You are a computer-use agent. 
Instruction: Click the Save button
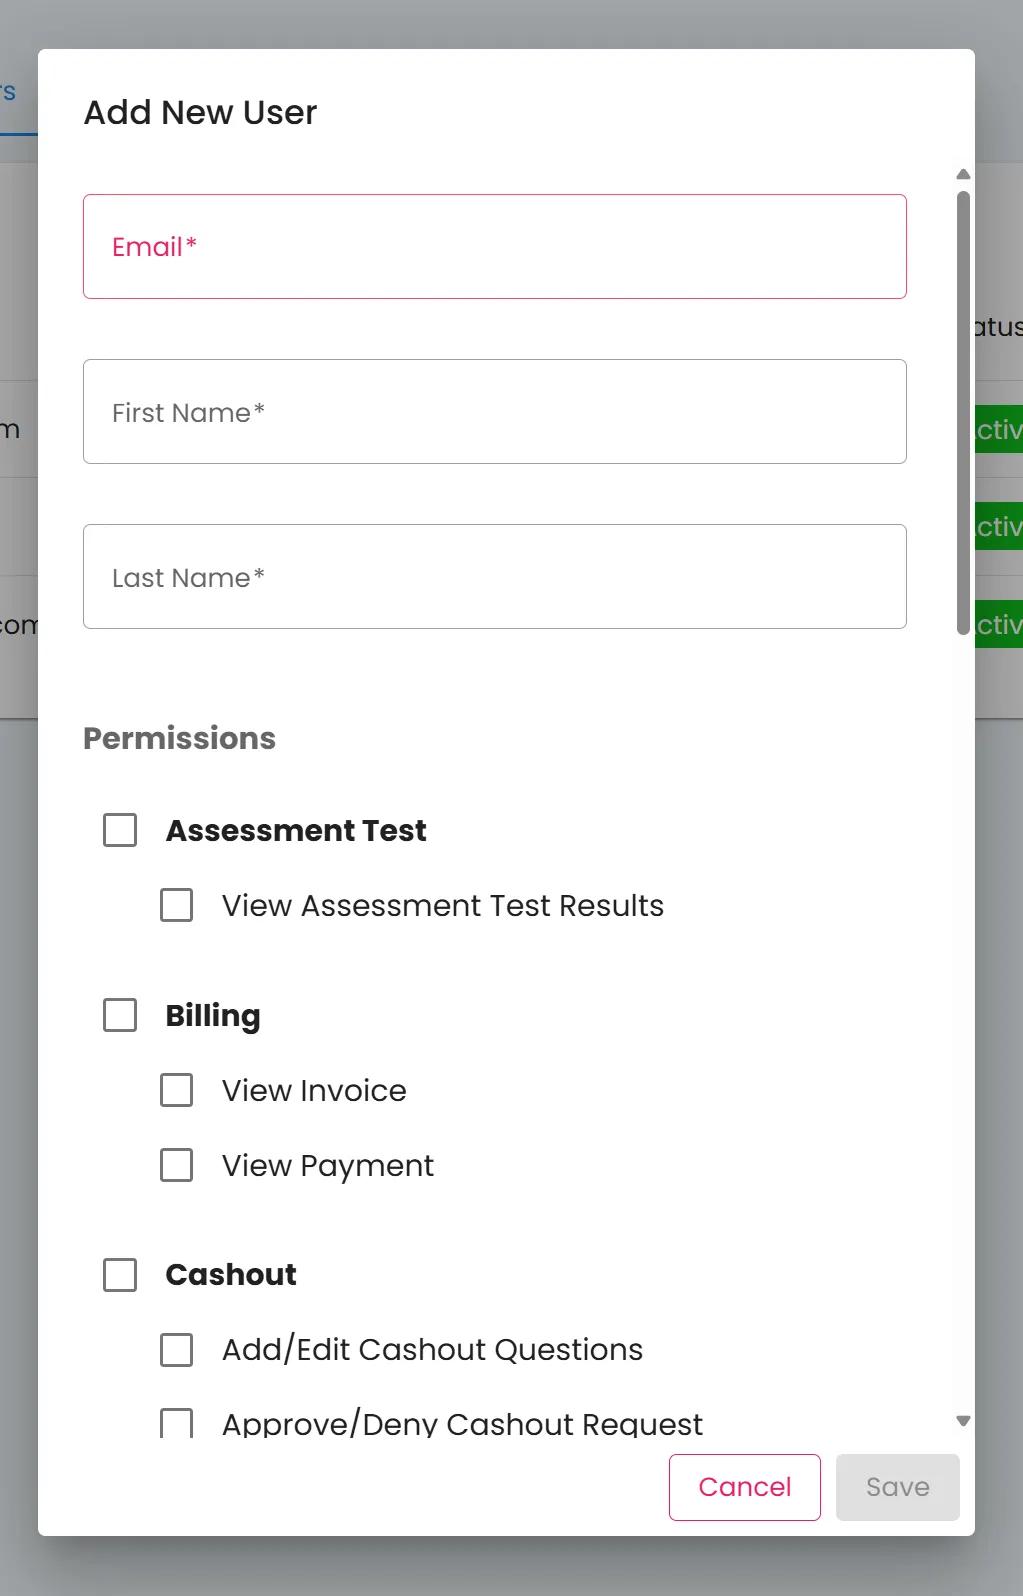(x=897, y=1487)
